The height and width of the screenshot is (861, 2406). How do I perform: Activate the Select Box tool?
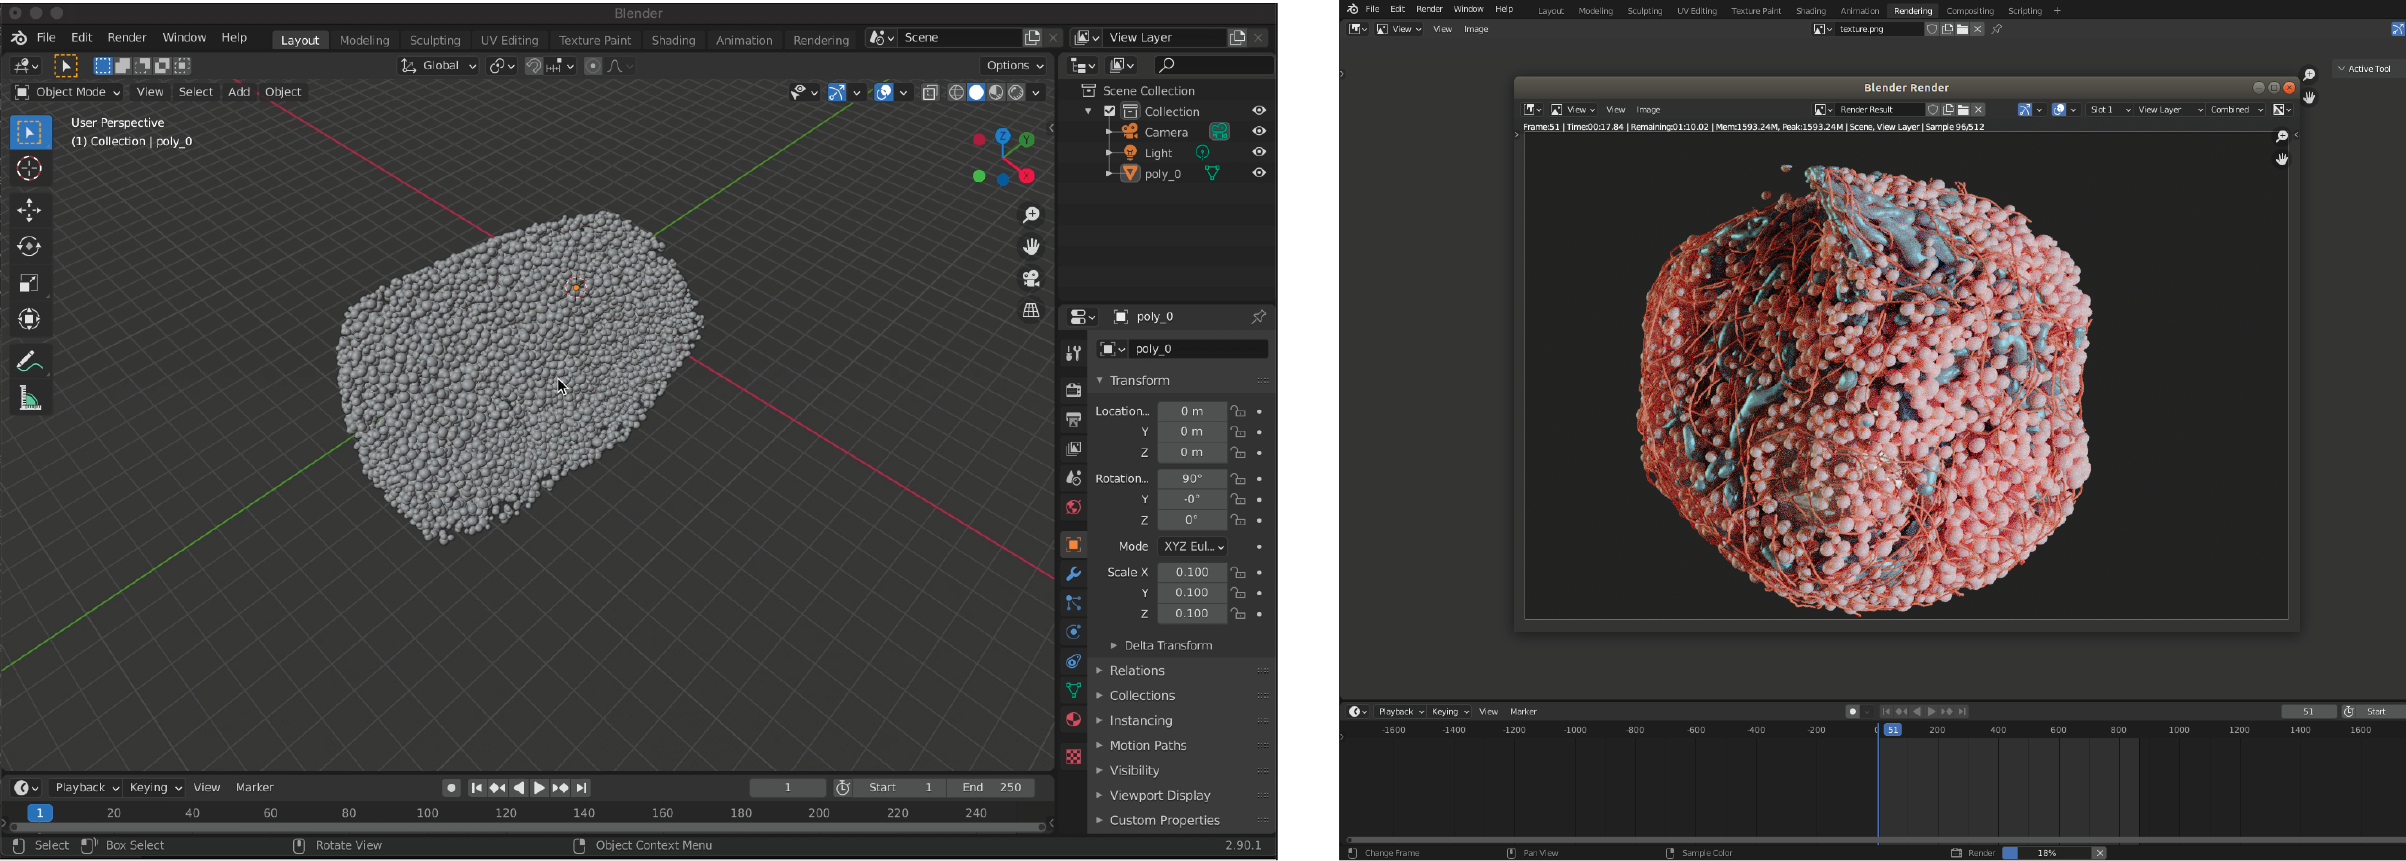(x=29, y=132)
